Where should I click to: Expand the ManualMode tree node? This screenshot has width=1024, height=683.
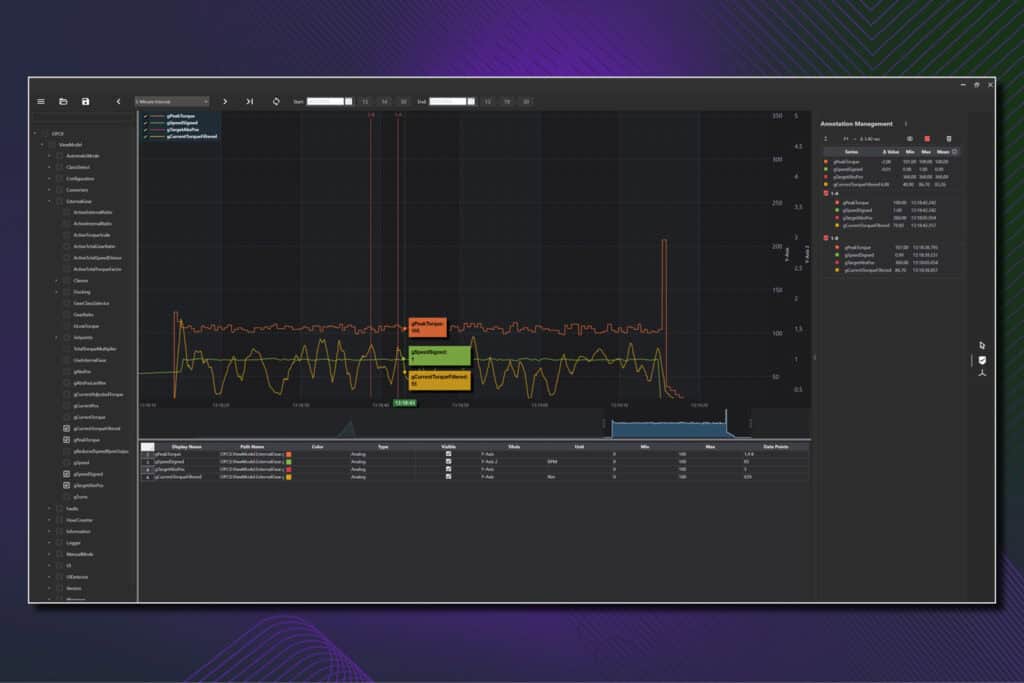(49, 554)
